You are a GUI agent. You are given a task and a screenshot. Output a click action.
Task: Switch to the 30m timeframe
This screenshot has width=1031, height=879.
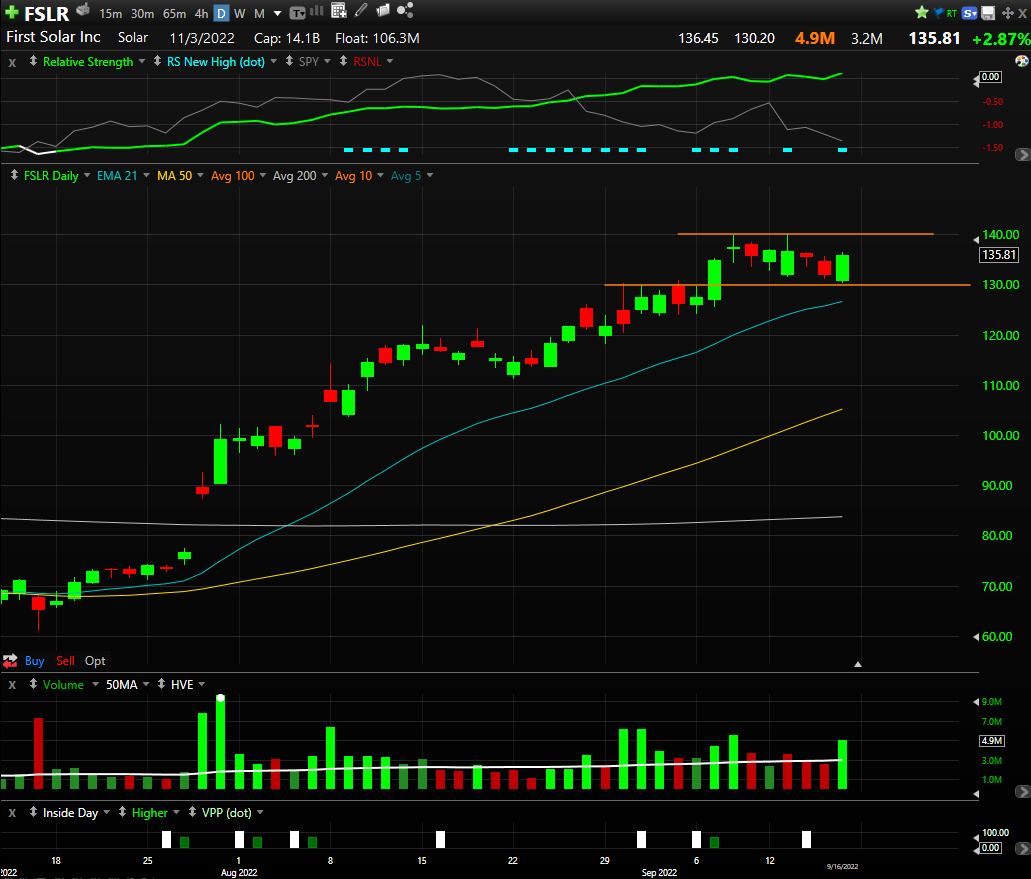tap(142, 14)
